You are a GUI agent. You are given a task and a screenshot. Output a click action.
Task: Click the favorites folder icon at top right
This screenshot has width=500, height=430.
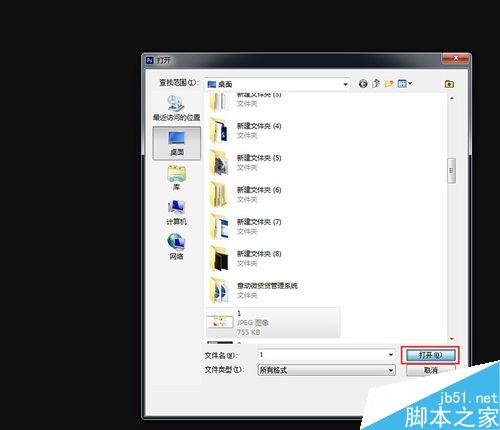tap(449, 84)
